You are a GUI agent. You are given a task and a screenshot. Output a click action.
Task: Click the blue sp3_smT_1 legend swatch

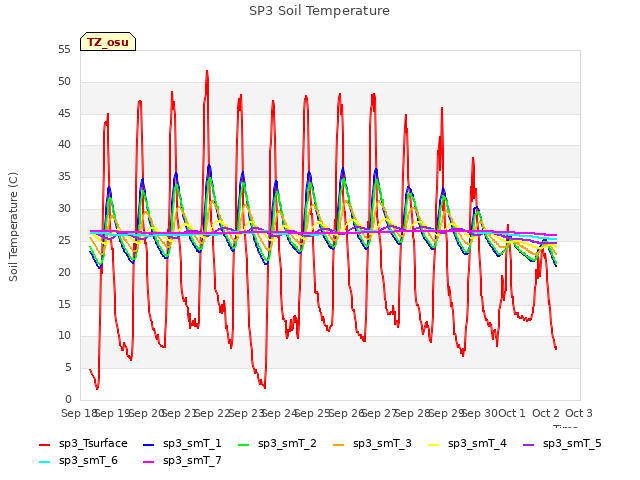coord(149,444)
